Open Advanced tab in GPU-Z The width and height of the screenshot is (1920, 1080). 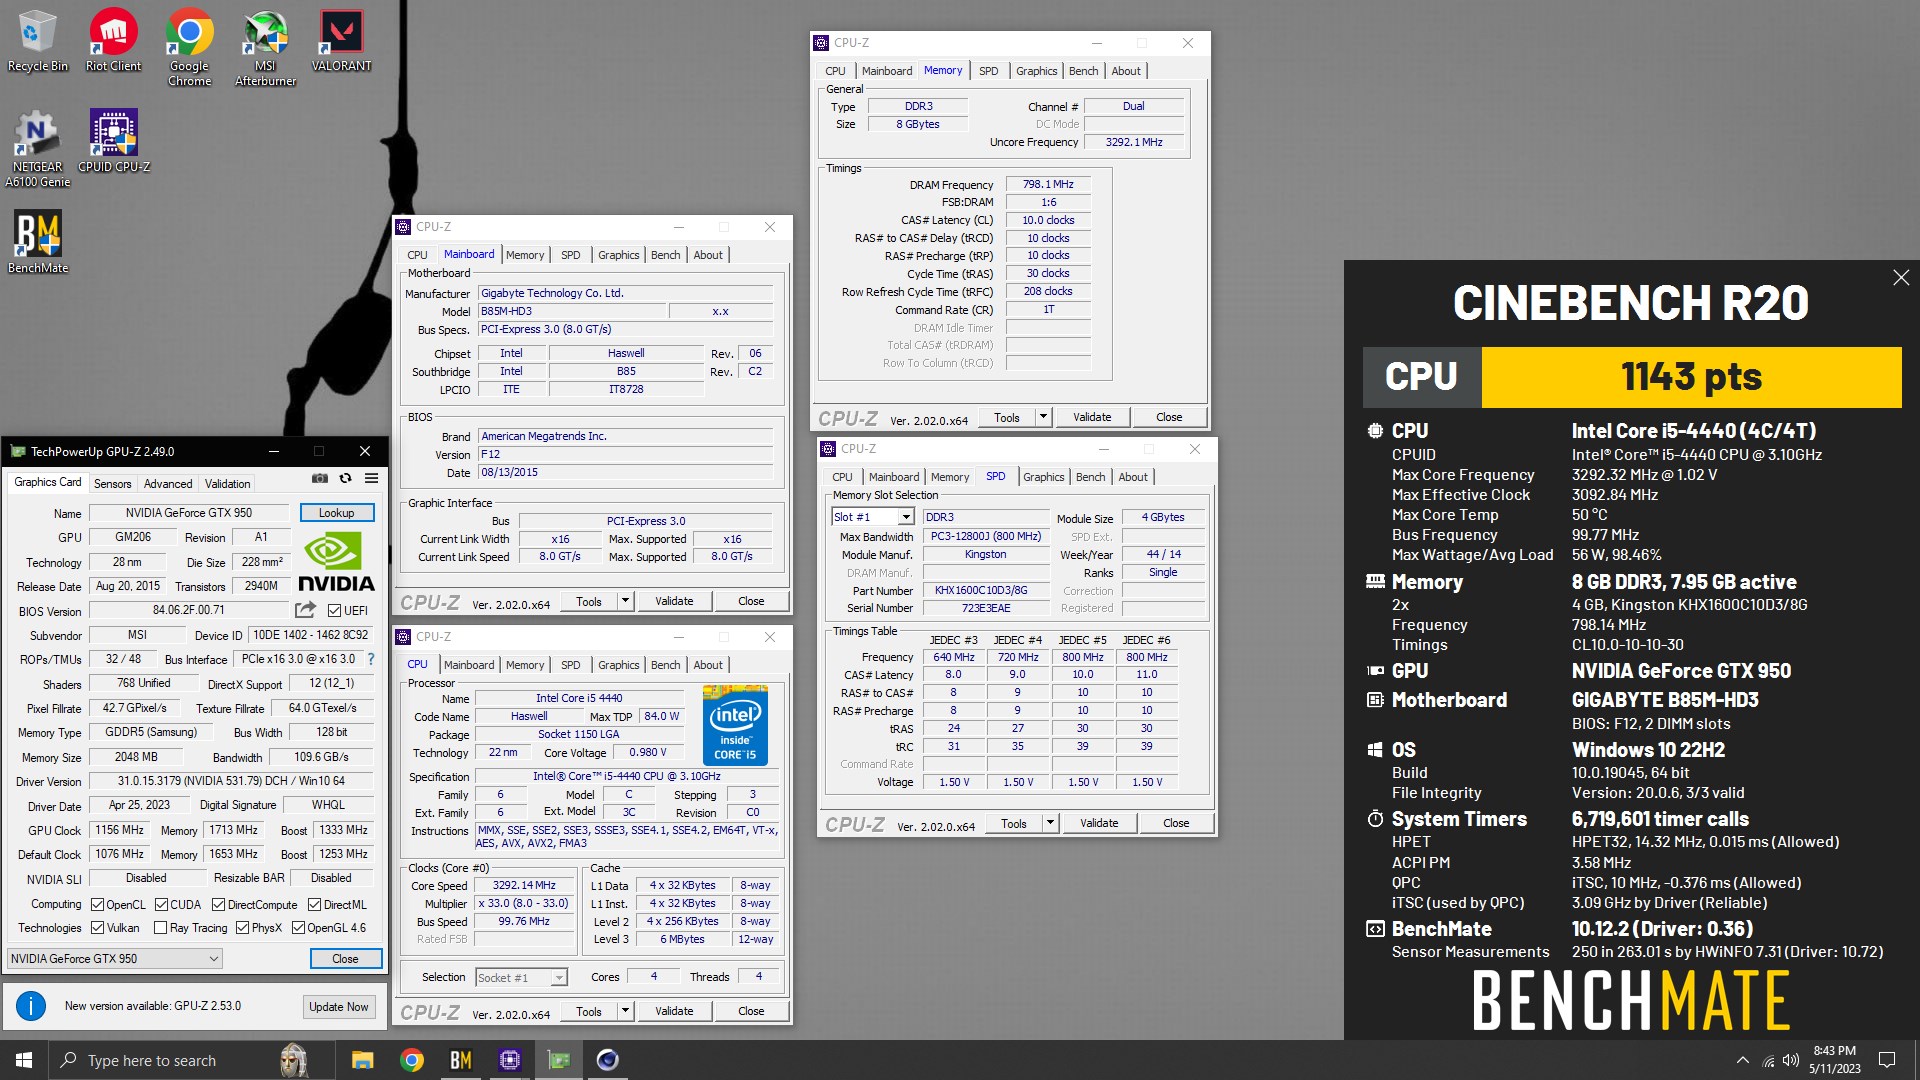[x=168, y=483]
